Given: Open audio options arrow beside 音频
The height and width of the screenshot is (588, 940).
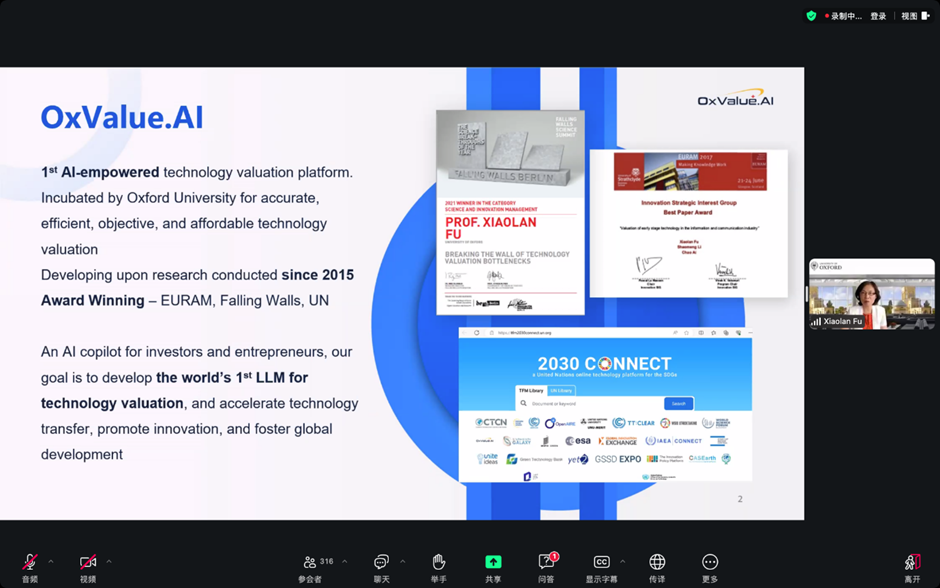Looking at the screenshot, I should coord(51,562).
